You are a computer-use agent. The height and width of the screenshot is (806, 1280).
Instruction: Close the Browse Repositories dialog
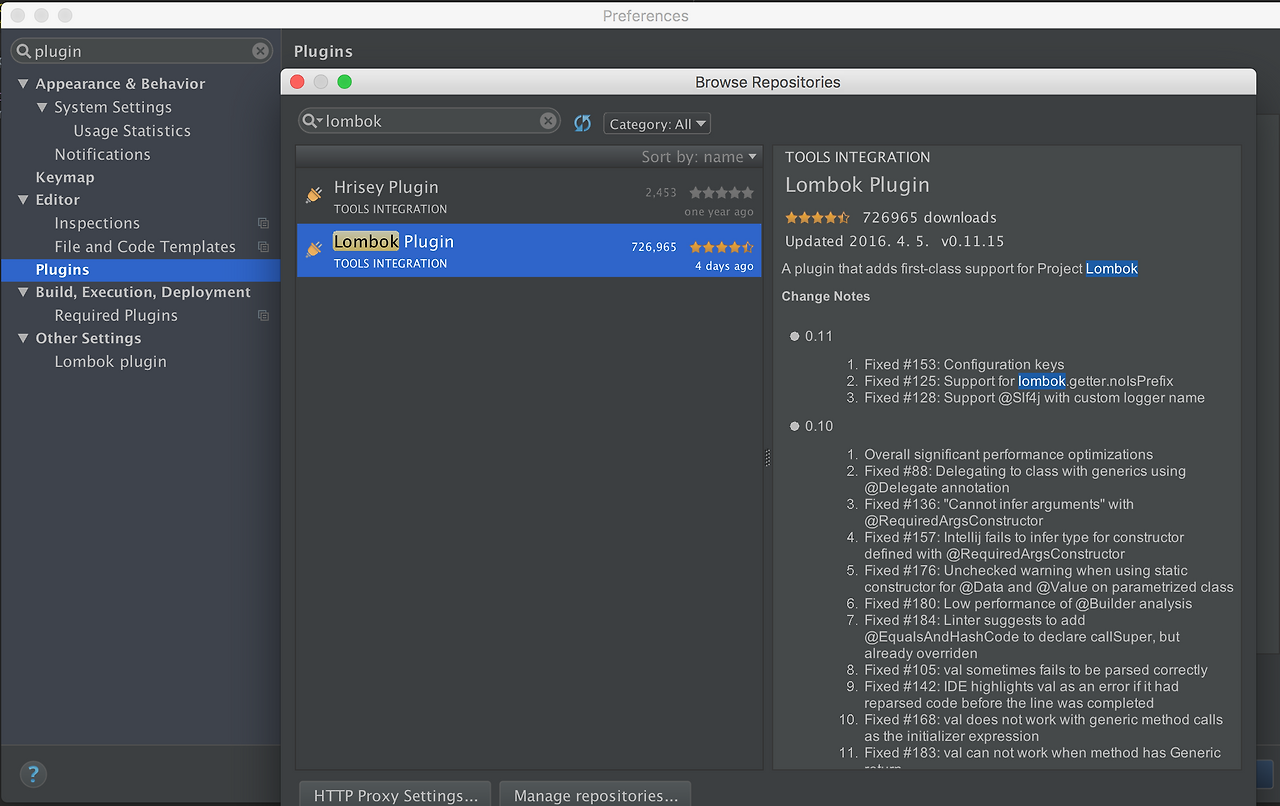pyautogui.click(x=296, y=82)
